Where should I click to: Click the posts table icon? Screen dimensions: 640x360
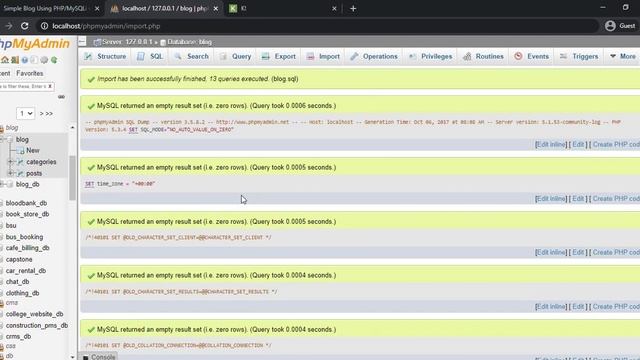tap(20, 173)
